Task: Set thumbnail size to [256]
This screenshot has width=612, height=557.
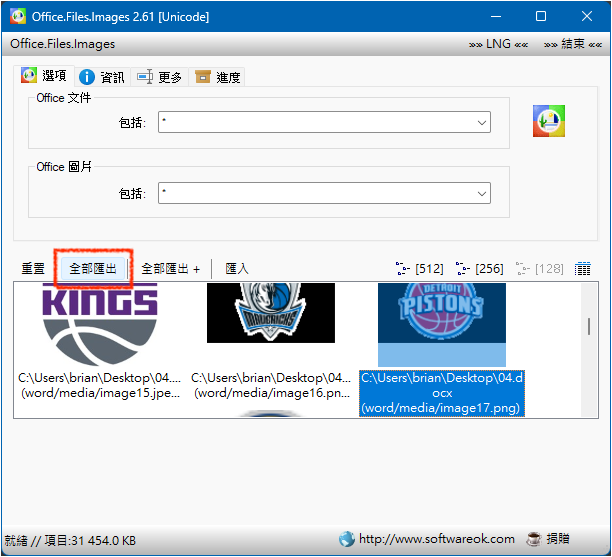Action: coord(480,268)
